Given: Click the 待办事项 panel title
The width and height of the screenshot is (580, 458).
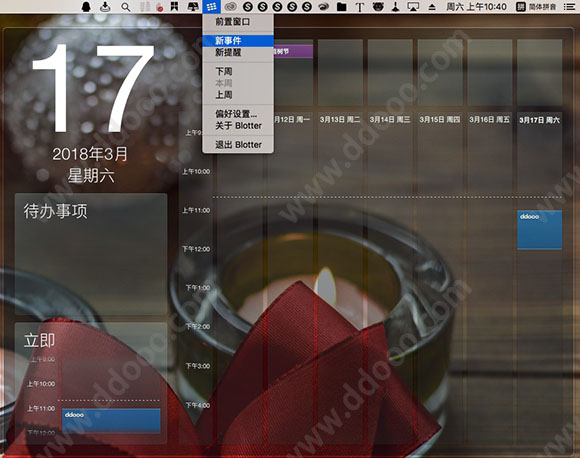Looking at the screenshot, I should coord(55,211).
